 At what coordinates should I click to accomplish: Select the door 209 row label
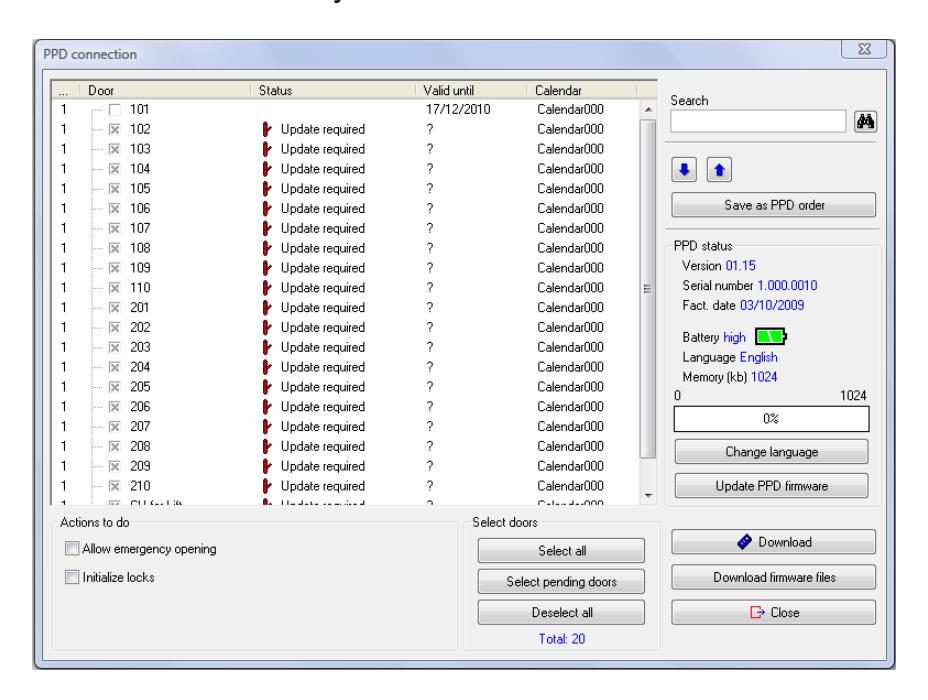pyautogui.click(x=140, y=466)
